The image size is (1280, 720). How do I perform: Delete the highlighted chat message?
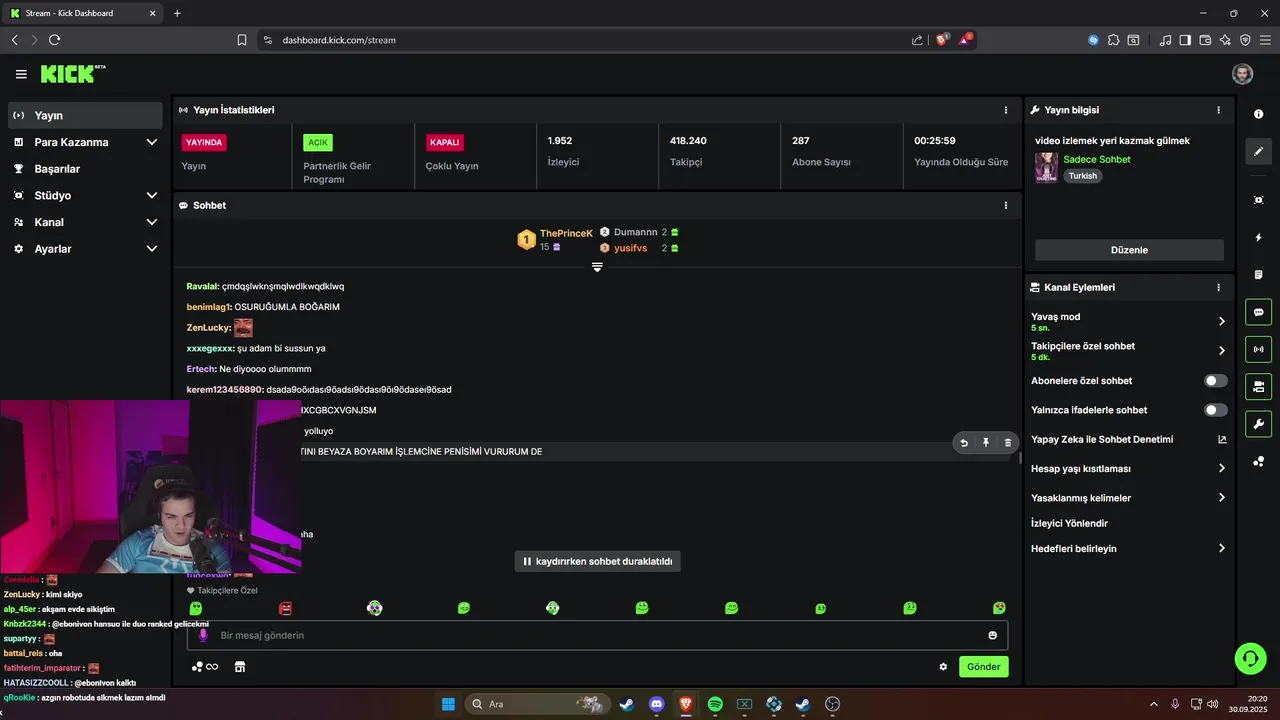coord(1007,443)
